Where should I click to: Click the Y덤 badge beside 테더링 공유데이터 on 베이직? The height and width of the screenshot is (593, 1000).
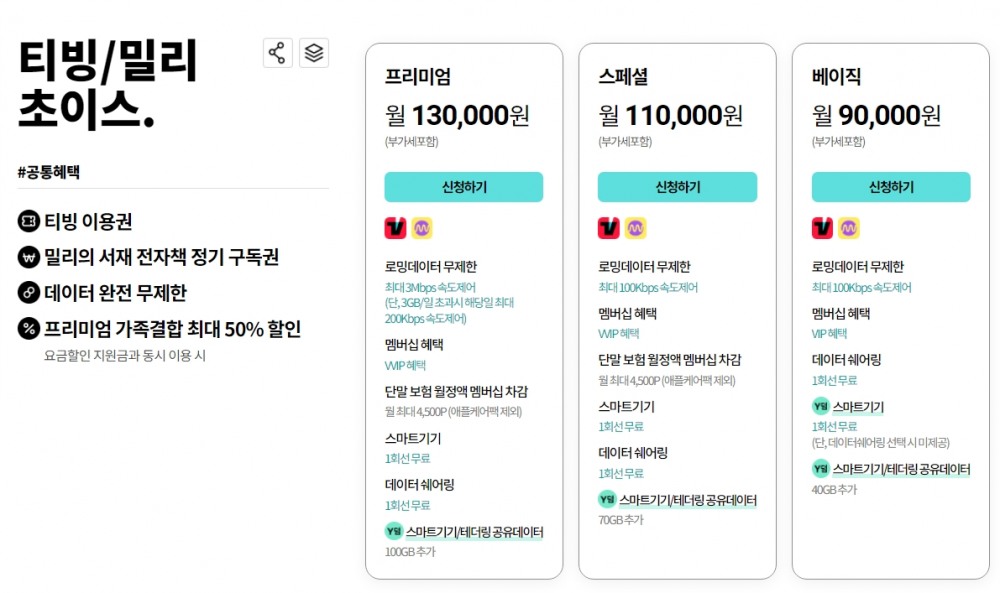pyautogui.click(x=821, y=468)
